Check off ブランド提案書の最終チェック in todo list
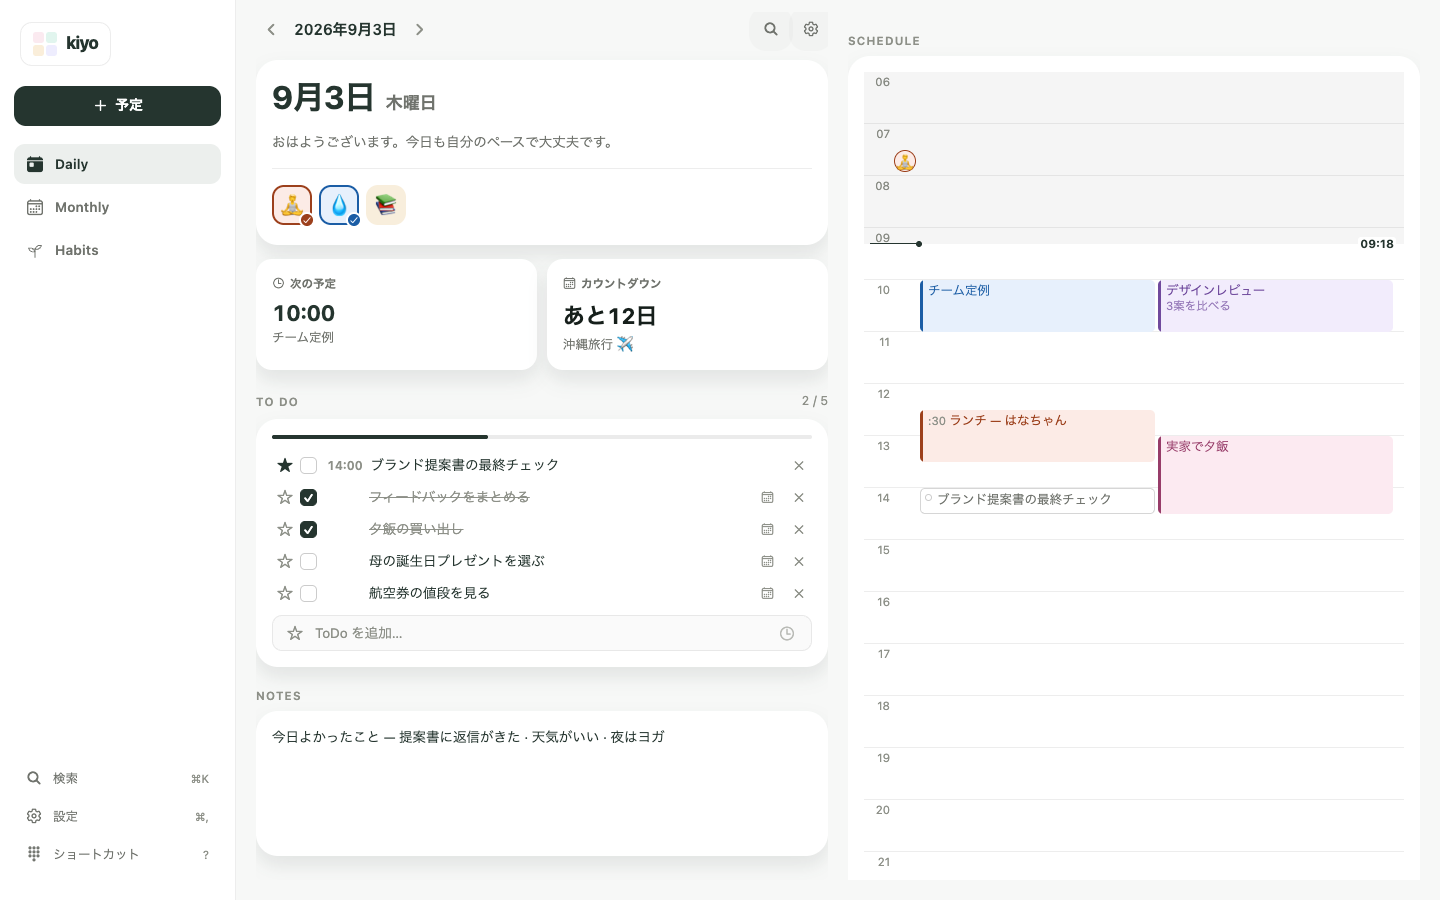 309,465
